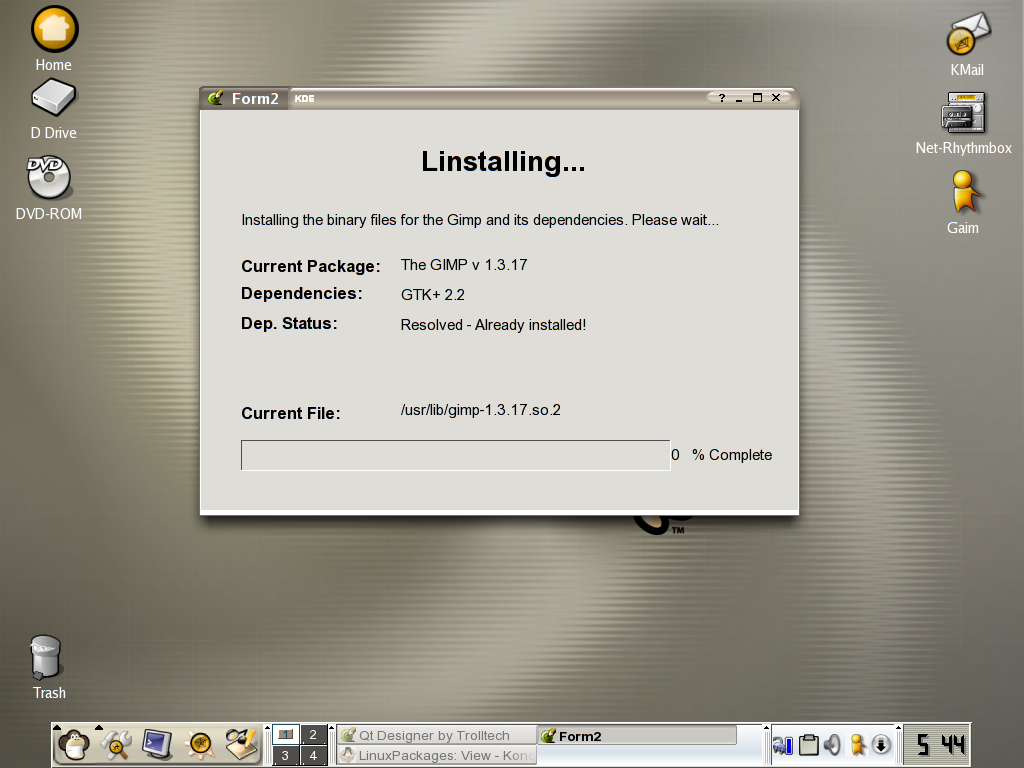Open the wrench settings tool in the panel
Screen dimensions: 1024x768
[116, 744]
